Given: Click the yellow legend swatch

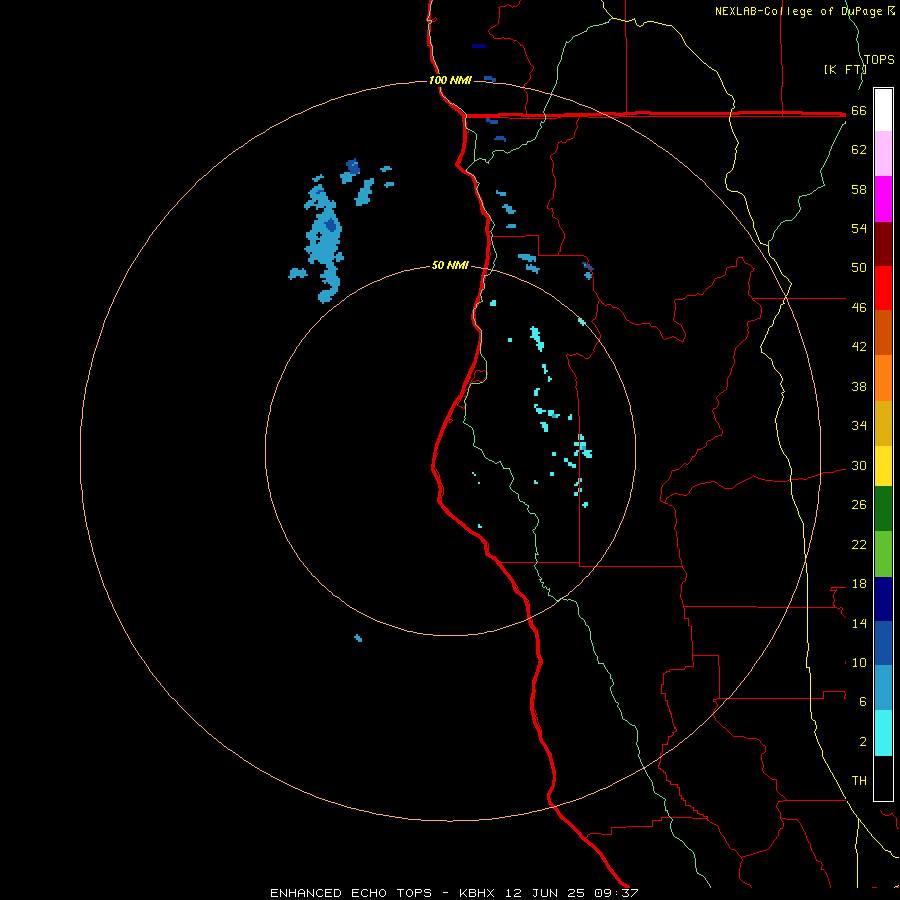Looking at the screenshot, I should click(883, 466).
